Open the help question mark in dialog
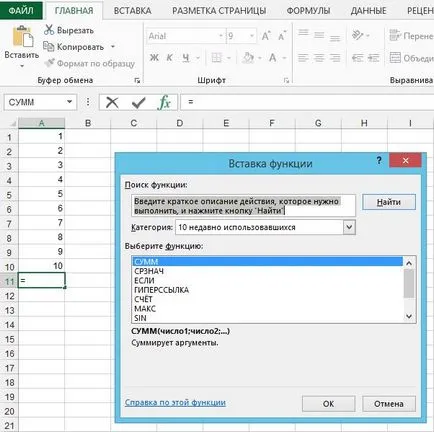 point(379,160)
